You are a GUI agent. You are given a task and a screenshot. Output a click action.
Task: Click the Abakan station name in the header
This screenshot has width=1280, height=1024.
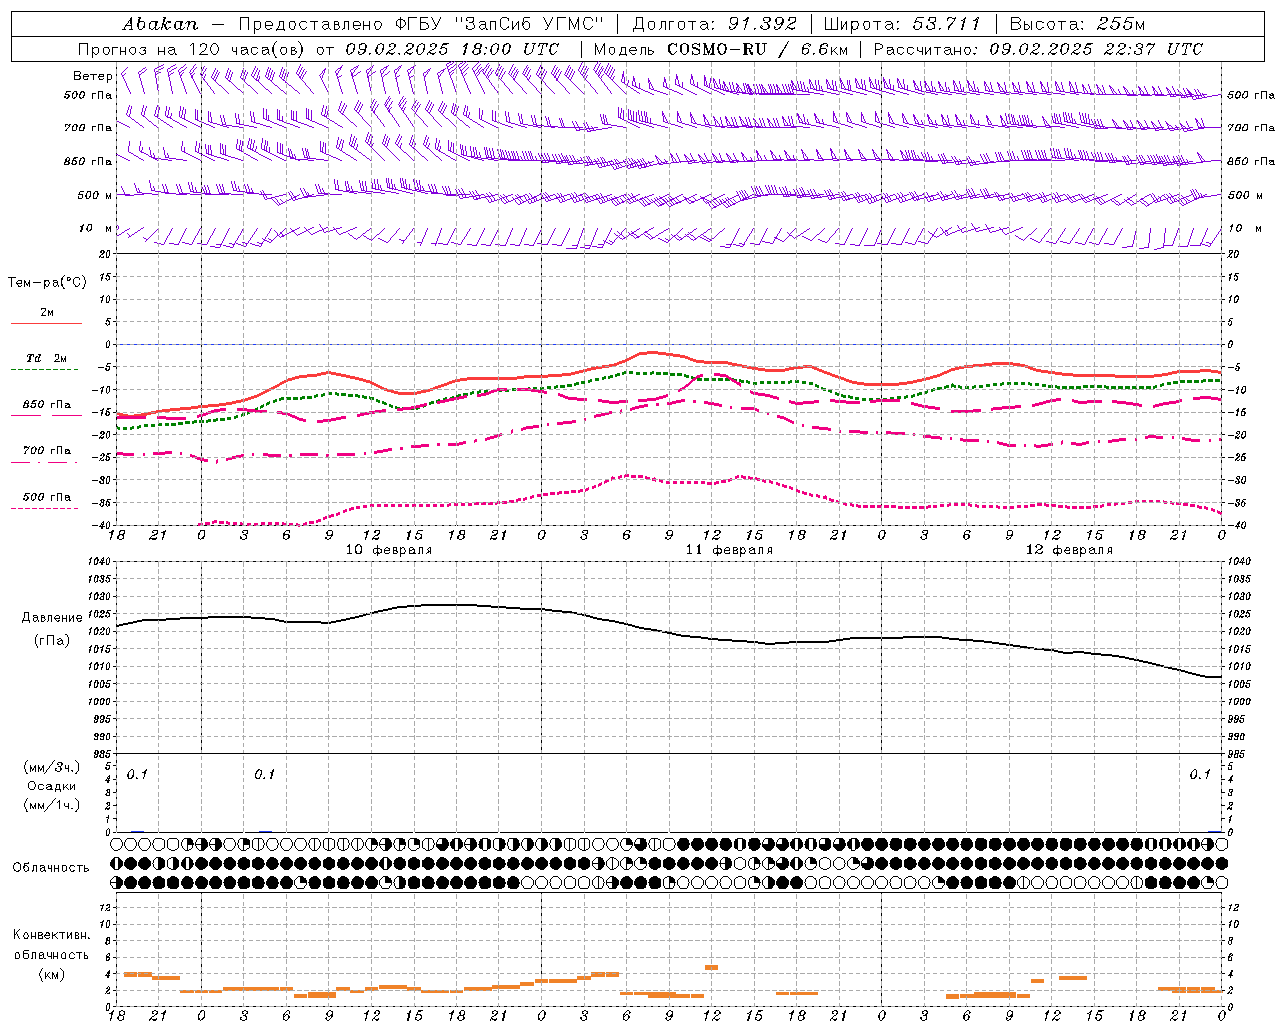[x=161, y=23]
